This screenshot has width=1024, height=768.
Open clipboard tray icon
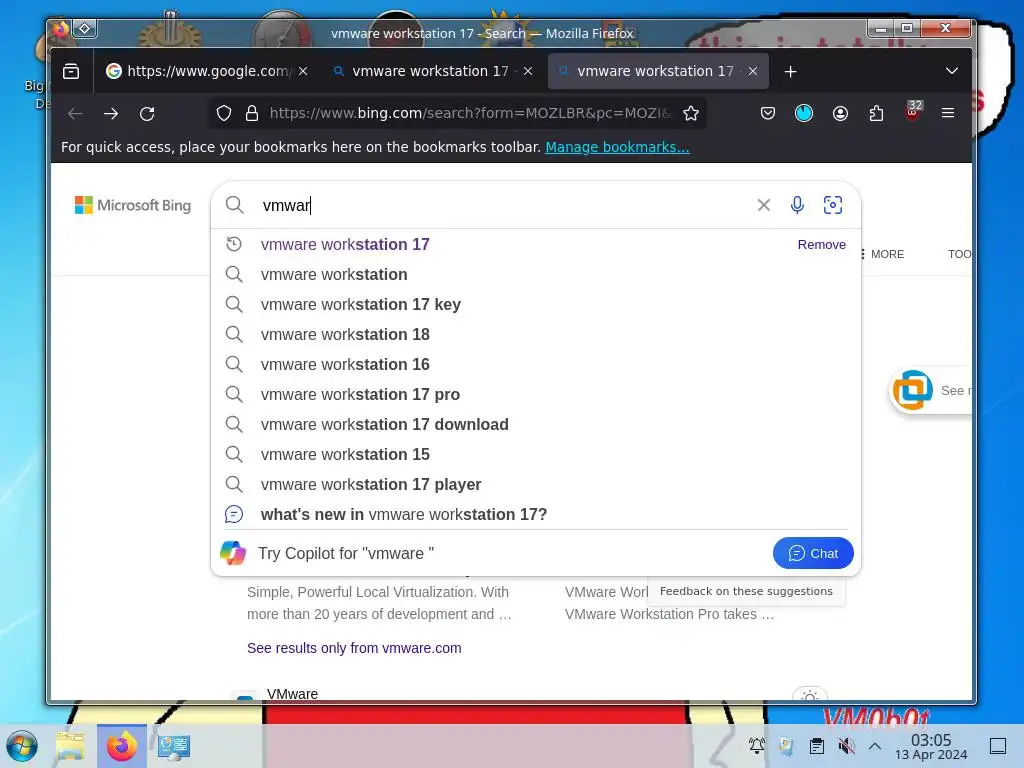[816, 745]
